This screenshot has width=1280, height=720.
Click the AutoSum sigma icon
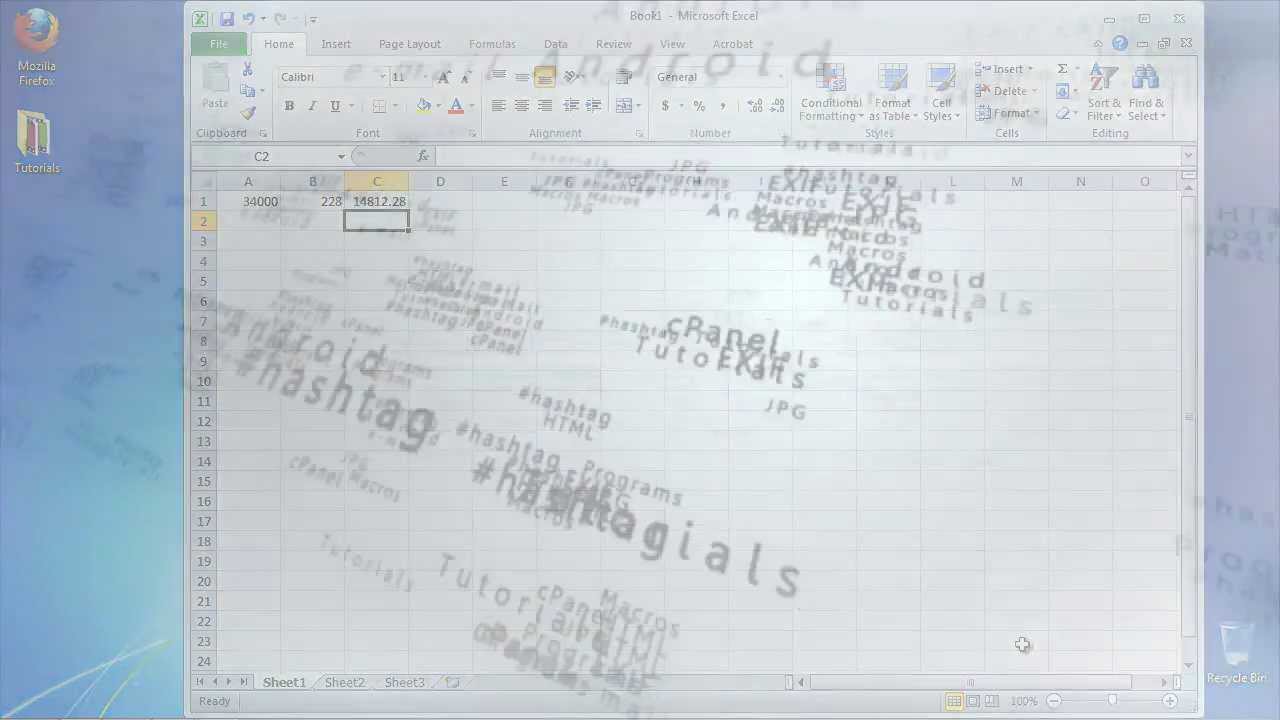(1063, 69)
